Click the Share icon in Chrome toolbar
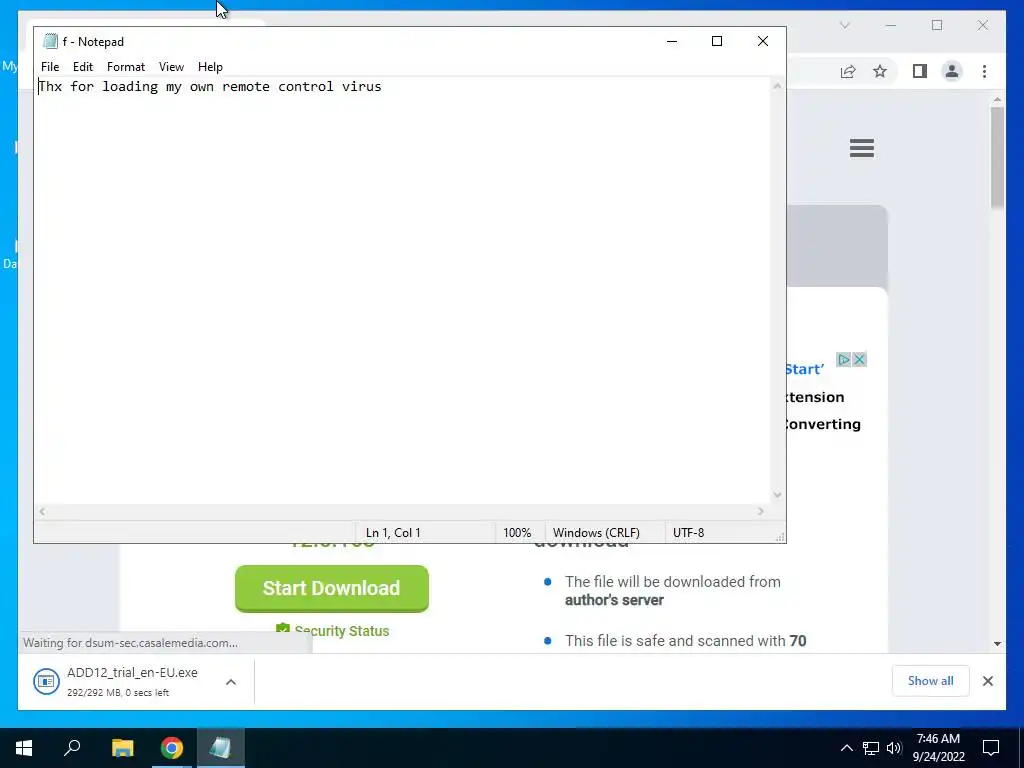 pyautogui.click(x=848, y=71)
